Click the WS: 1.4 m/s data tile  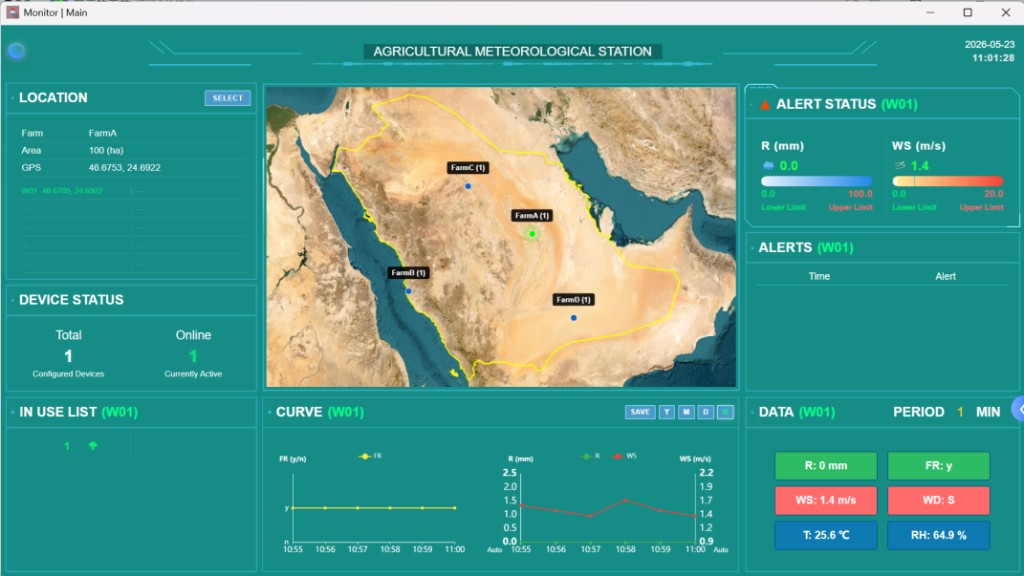(825, 500)
